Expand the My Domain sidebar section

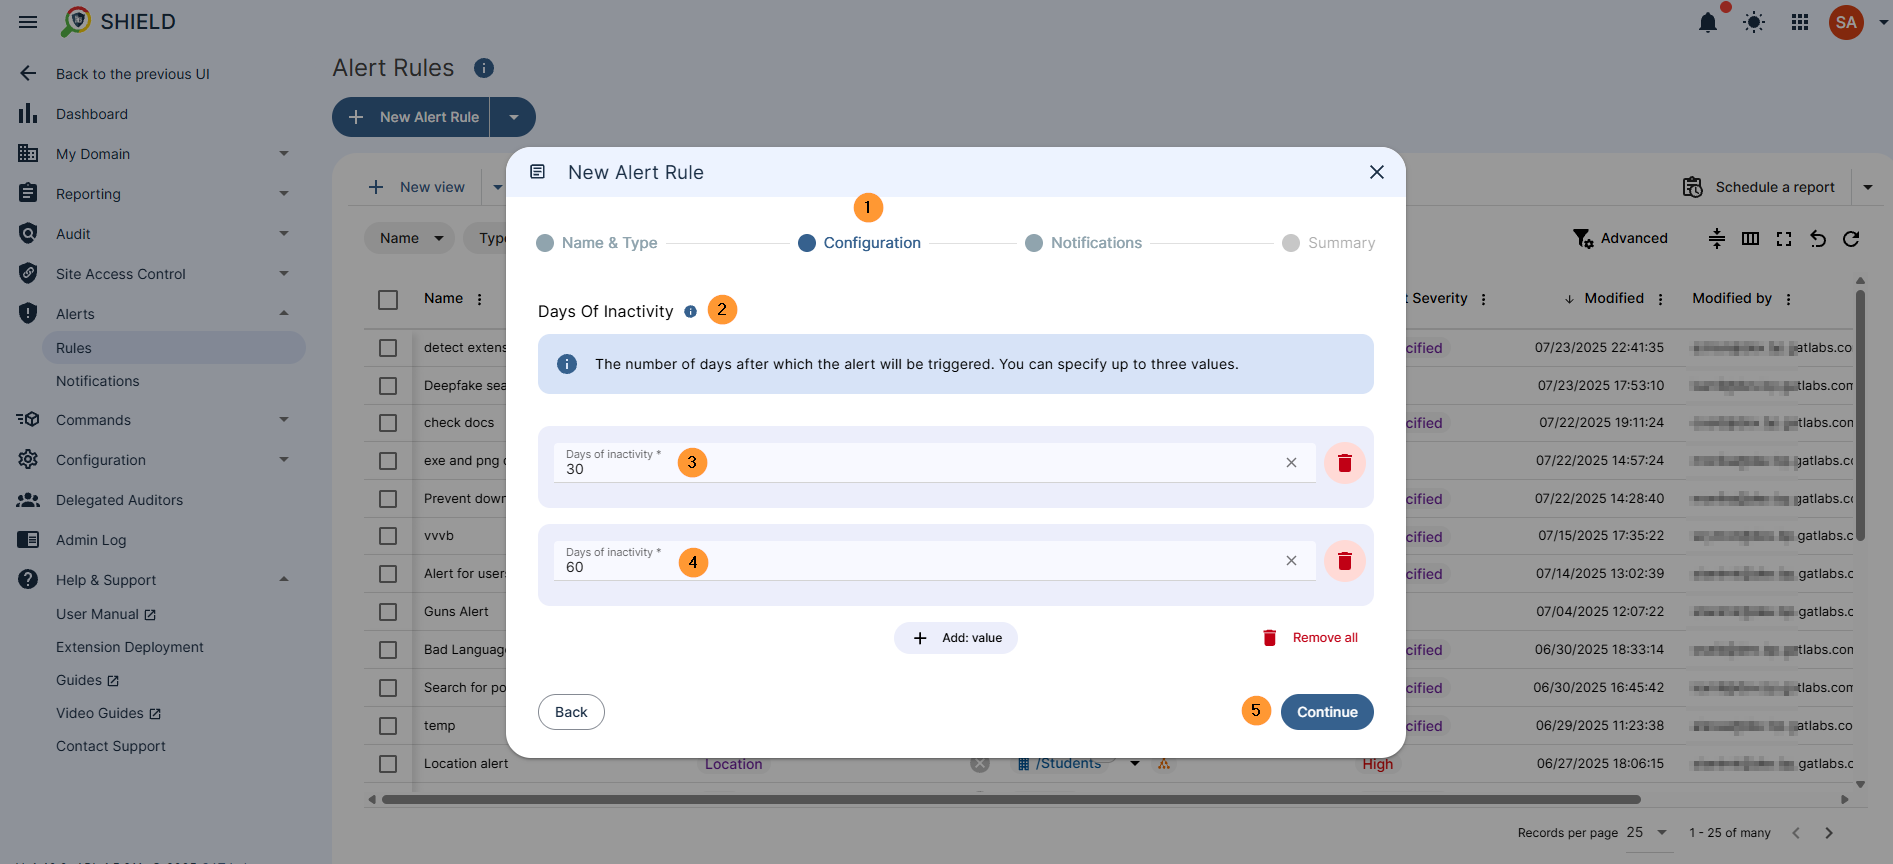coord(284,154)
